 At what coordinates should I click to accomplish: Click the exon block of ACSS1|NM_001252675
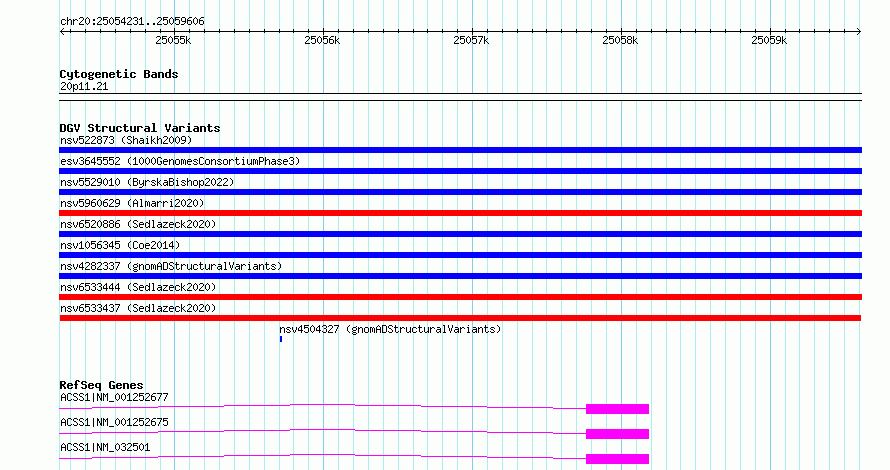(x=618, y=434)
